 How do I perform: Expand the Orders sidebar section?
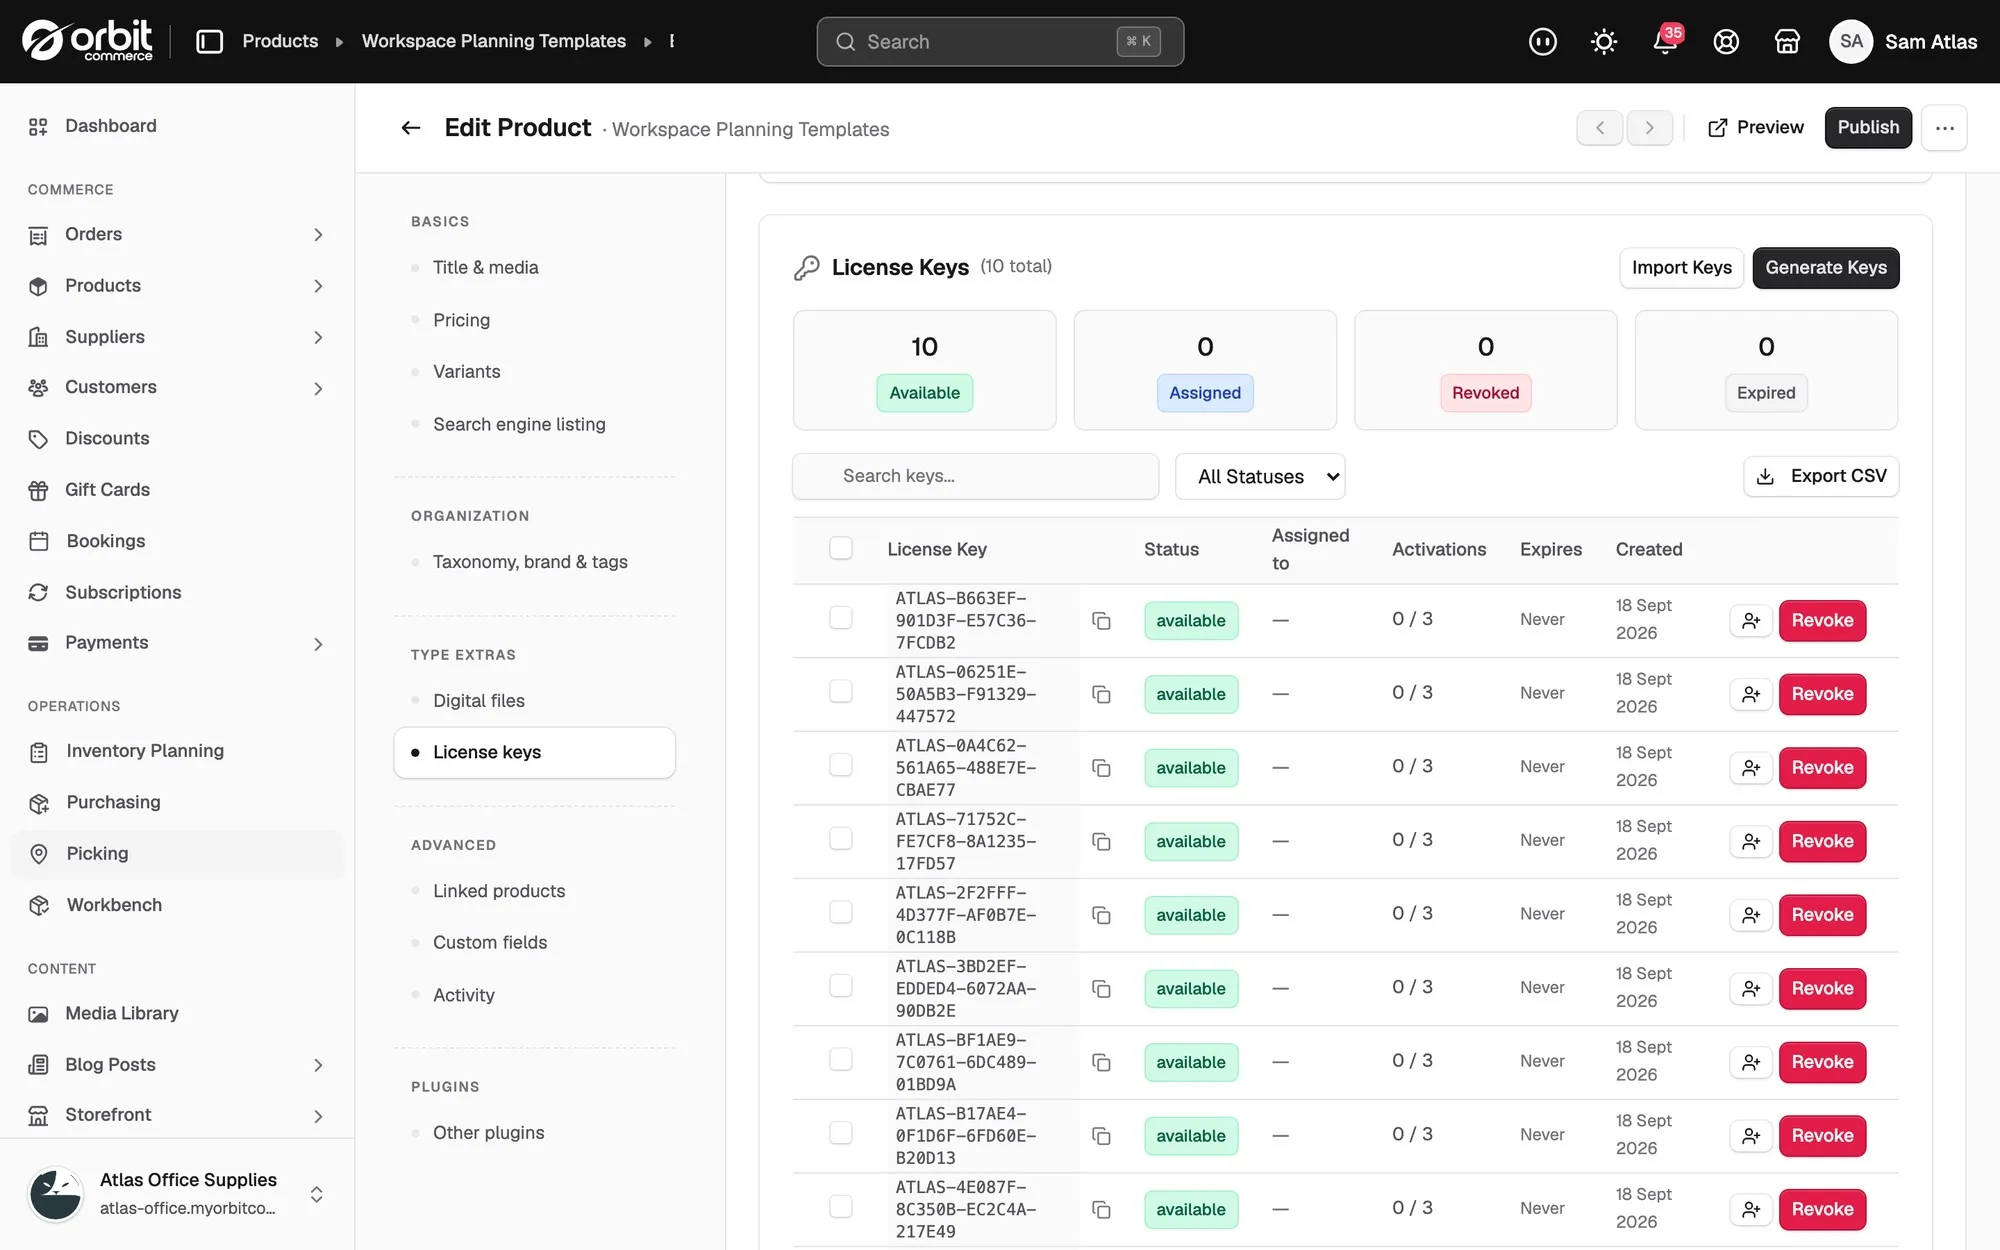[318, 235]
